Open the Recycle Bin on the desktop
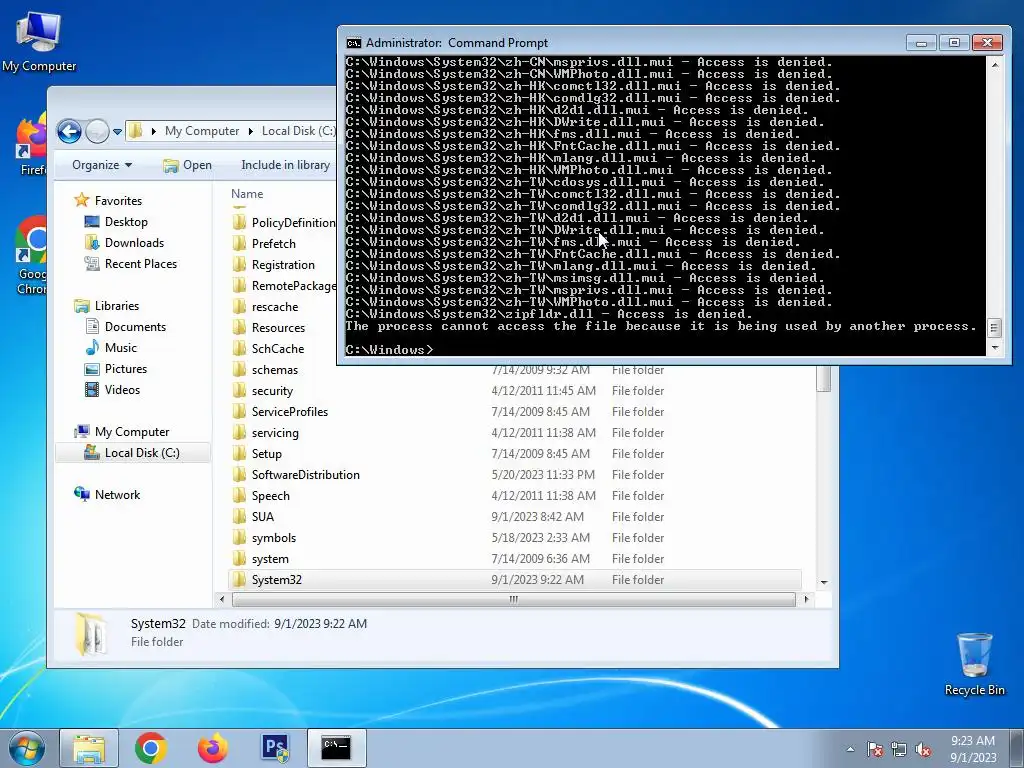The image size is (1024, 768). 974,664
